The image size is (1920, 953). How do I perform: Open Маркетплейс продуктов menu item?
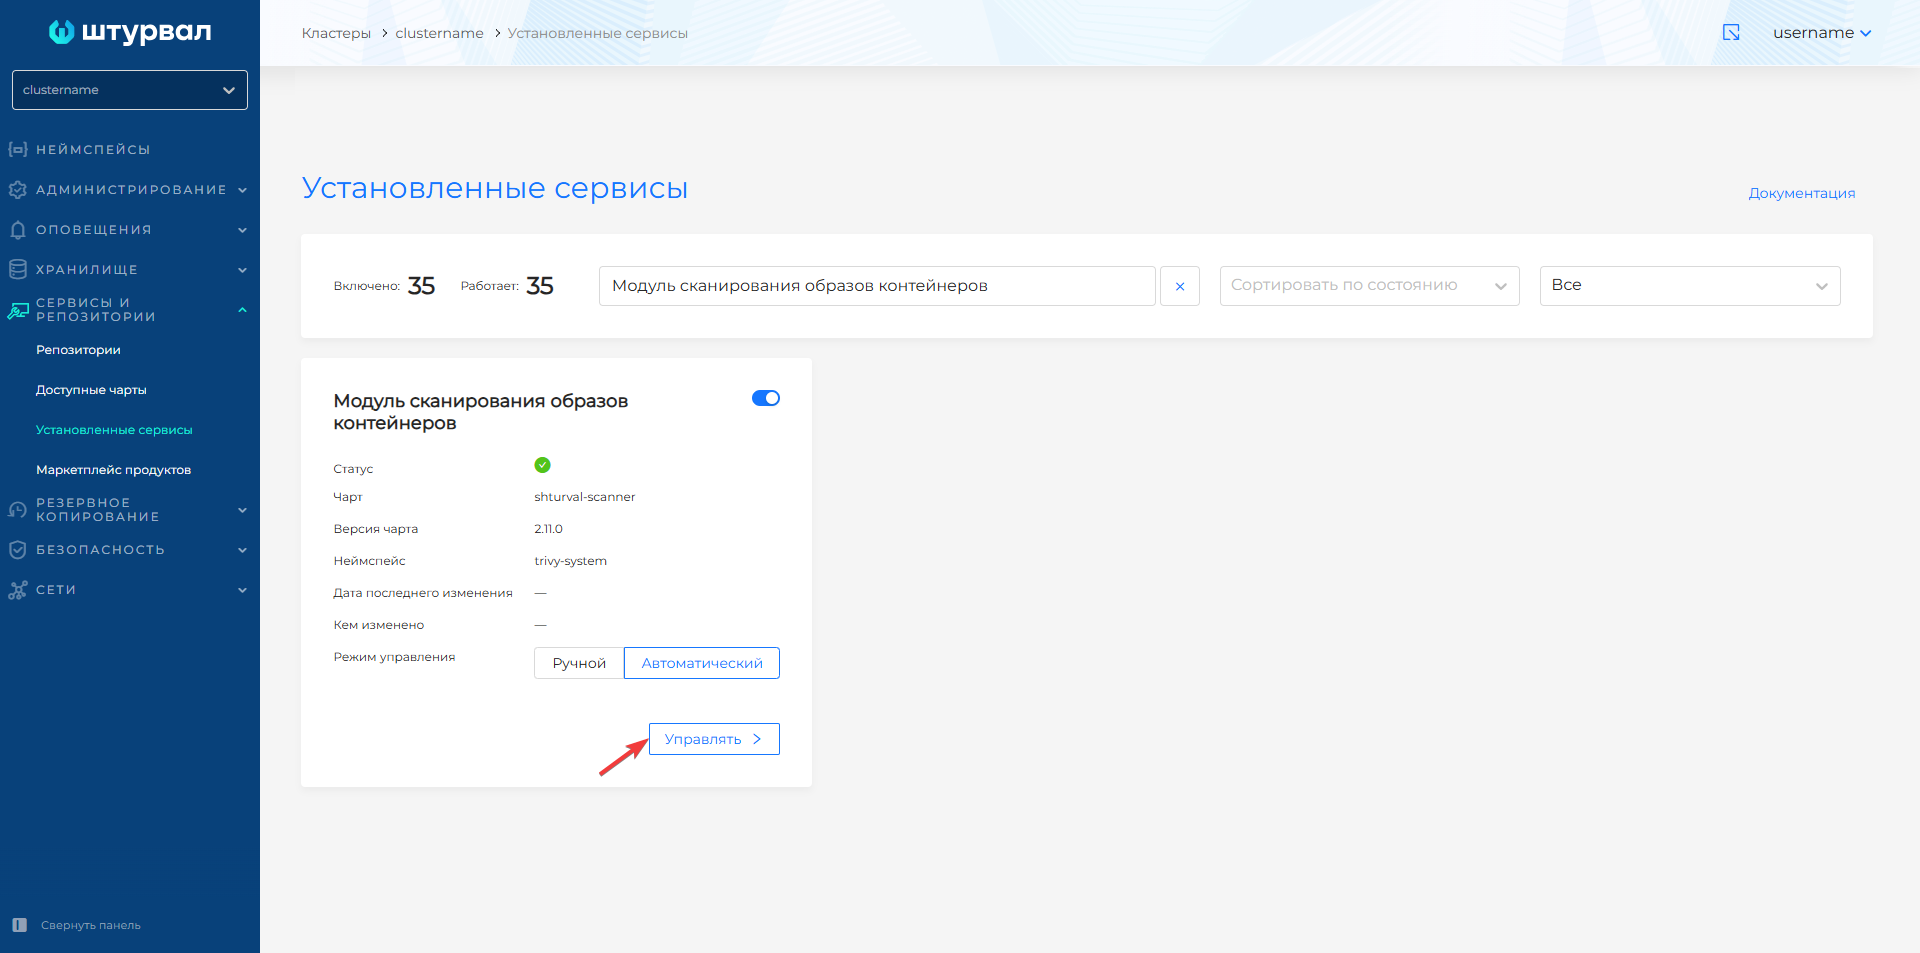point(113,470)
